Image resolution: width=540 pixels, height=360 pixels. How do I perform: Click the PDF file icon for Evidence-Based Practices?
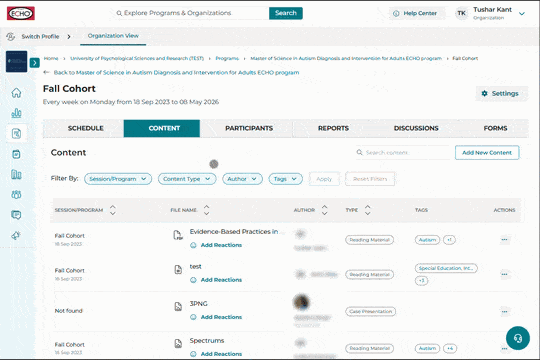[x=178, y=235]
